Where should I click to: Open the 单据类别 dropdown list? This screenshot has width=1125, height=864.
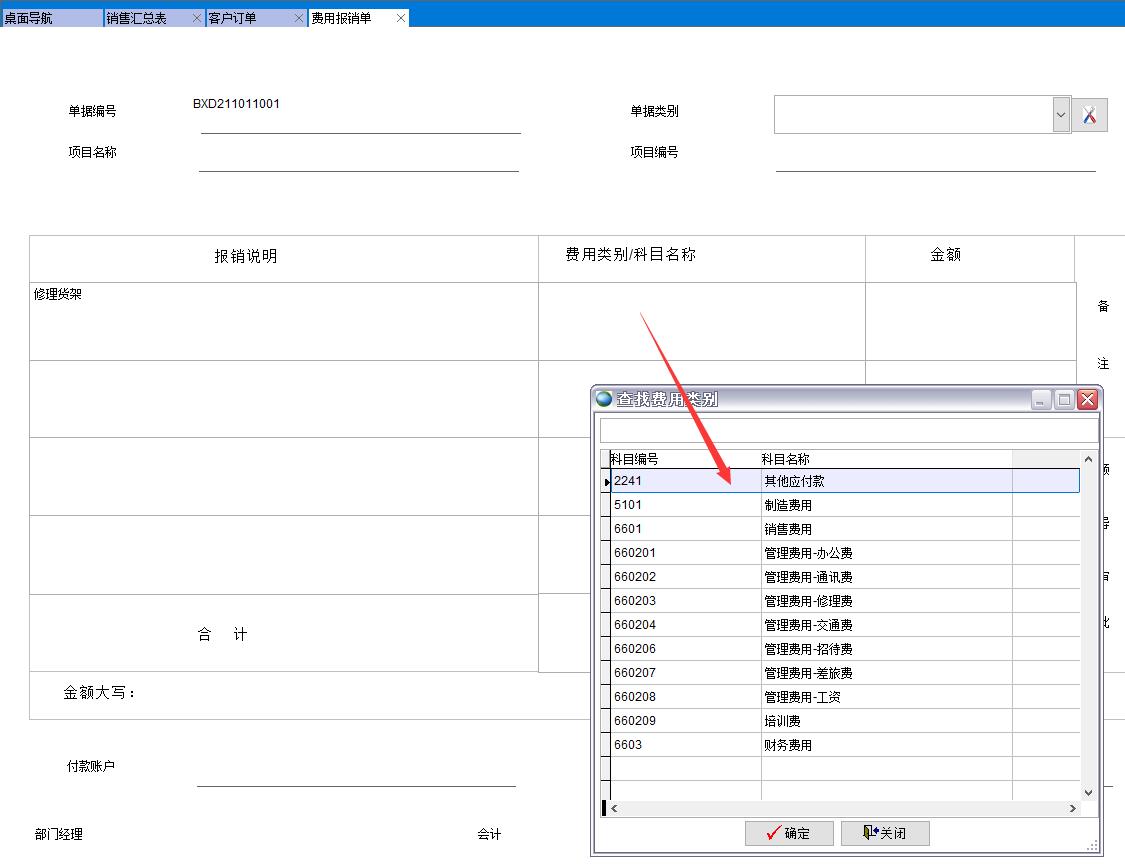[x=1060, y=113]
